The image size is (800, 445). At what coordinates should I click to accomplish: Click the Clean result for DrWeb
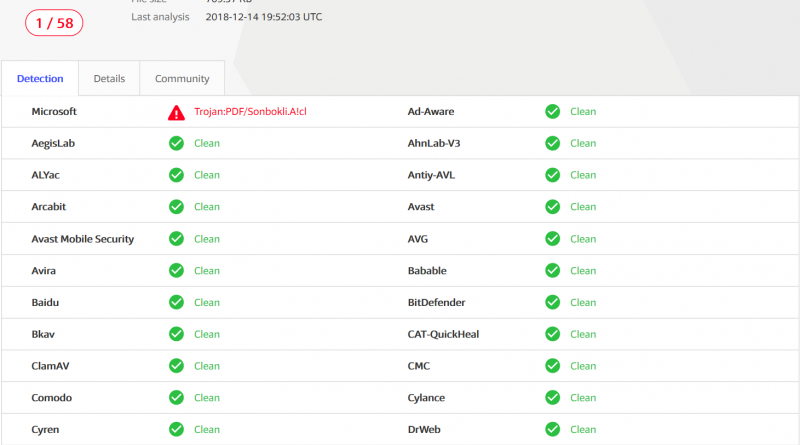tap(583, 429)
